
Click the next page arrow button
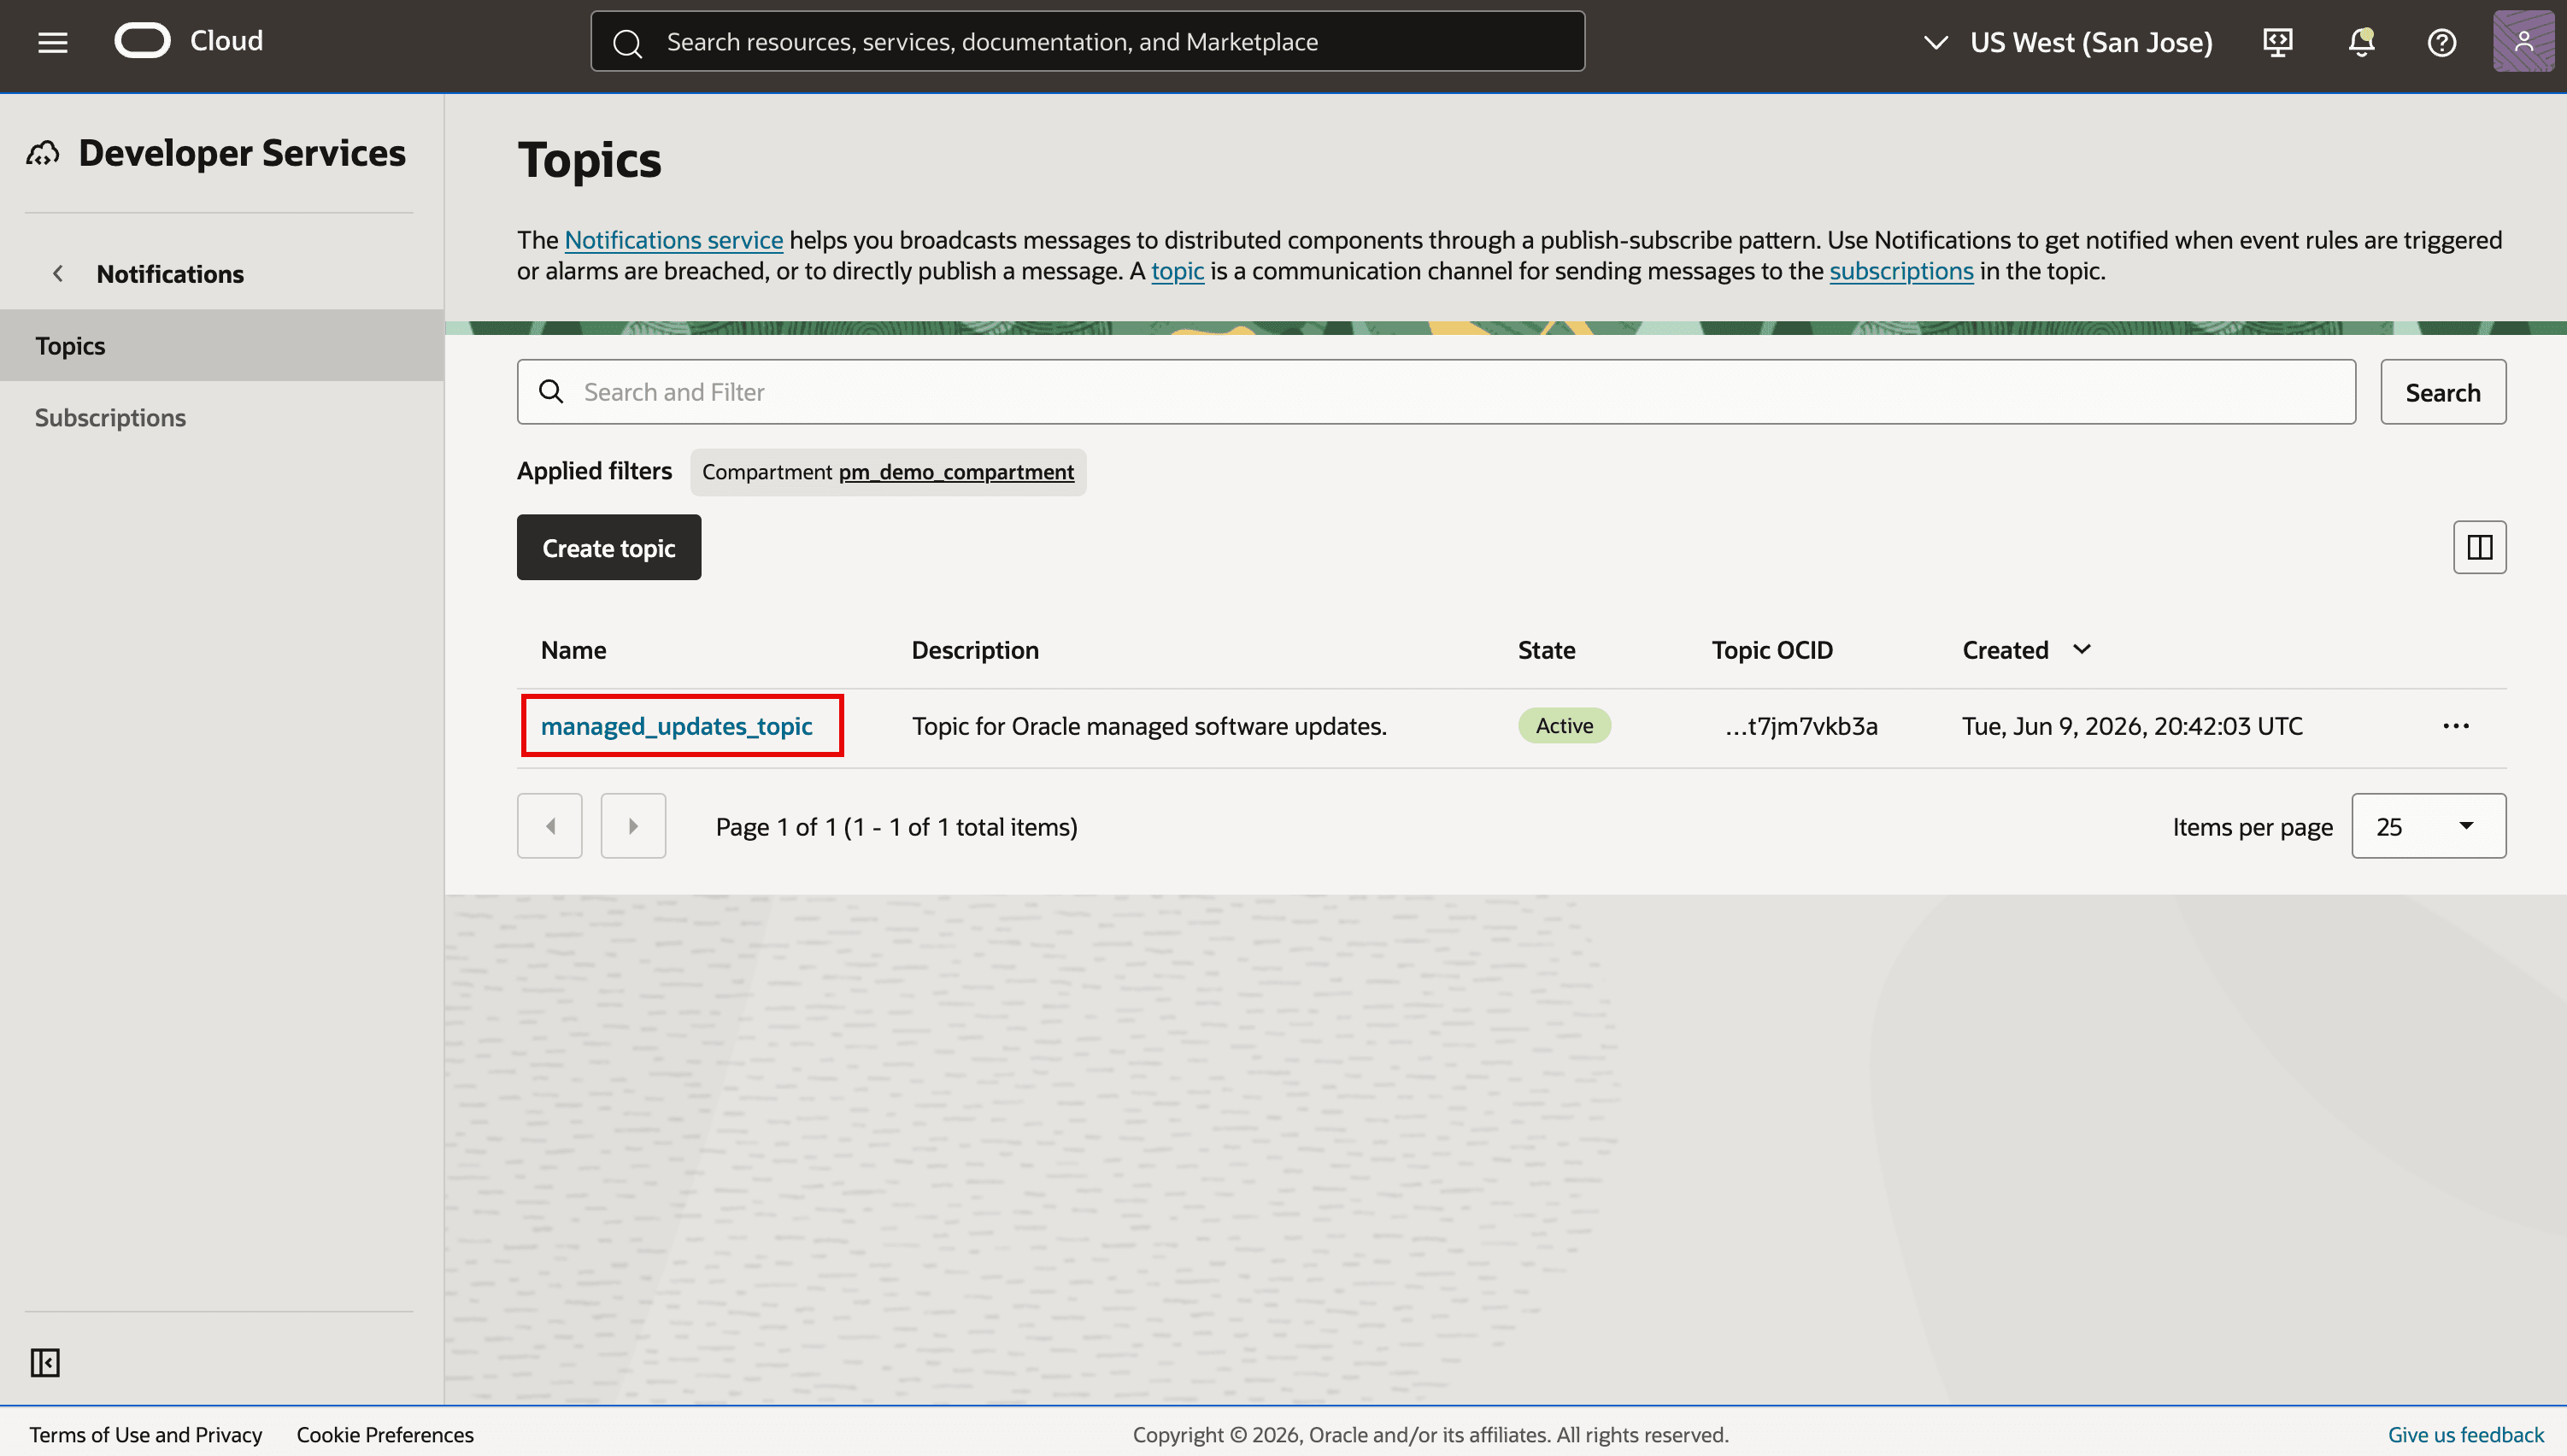633,826
